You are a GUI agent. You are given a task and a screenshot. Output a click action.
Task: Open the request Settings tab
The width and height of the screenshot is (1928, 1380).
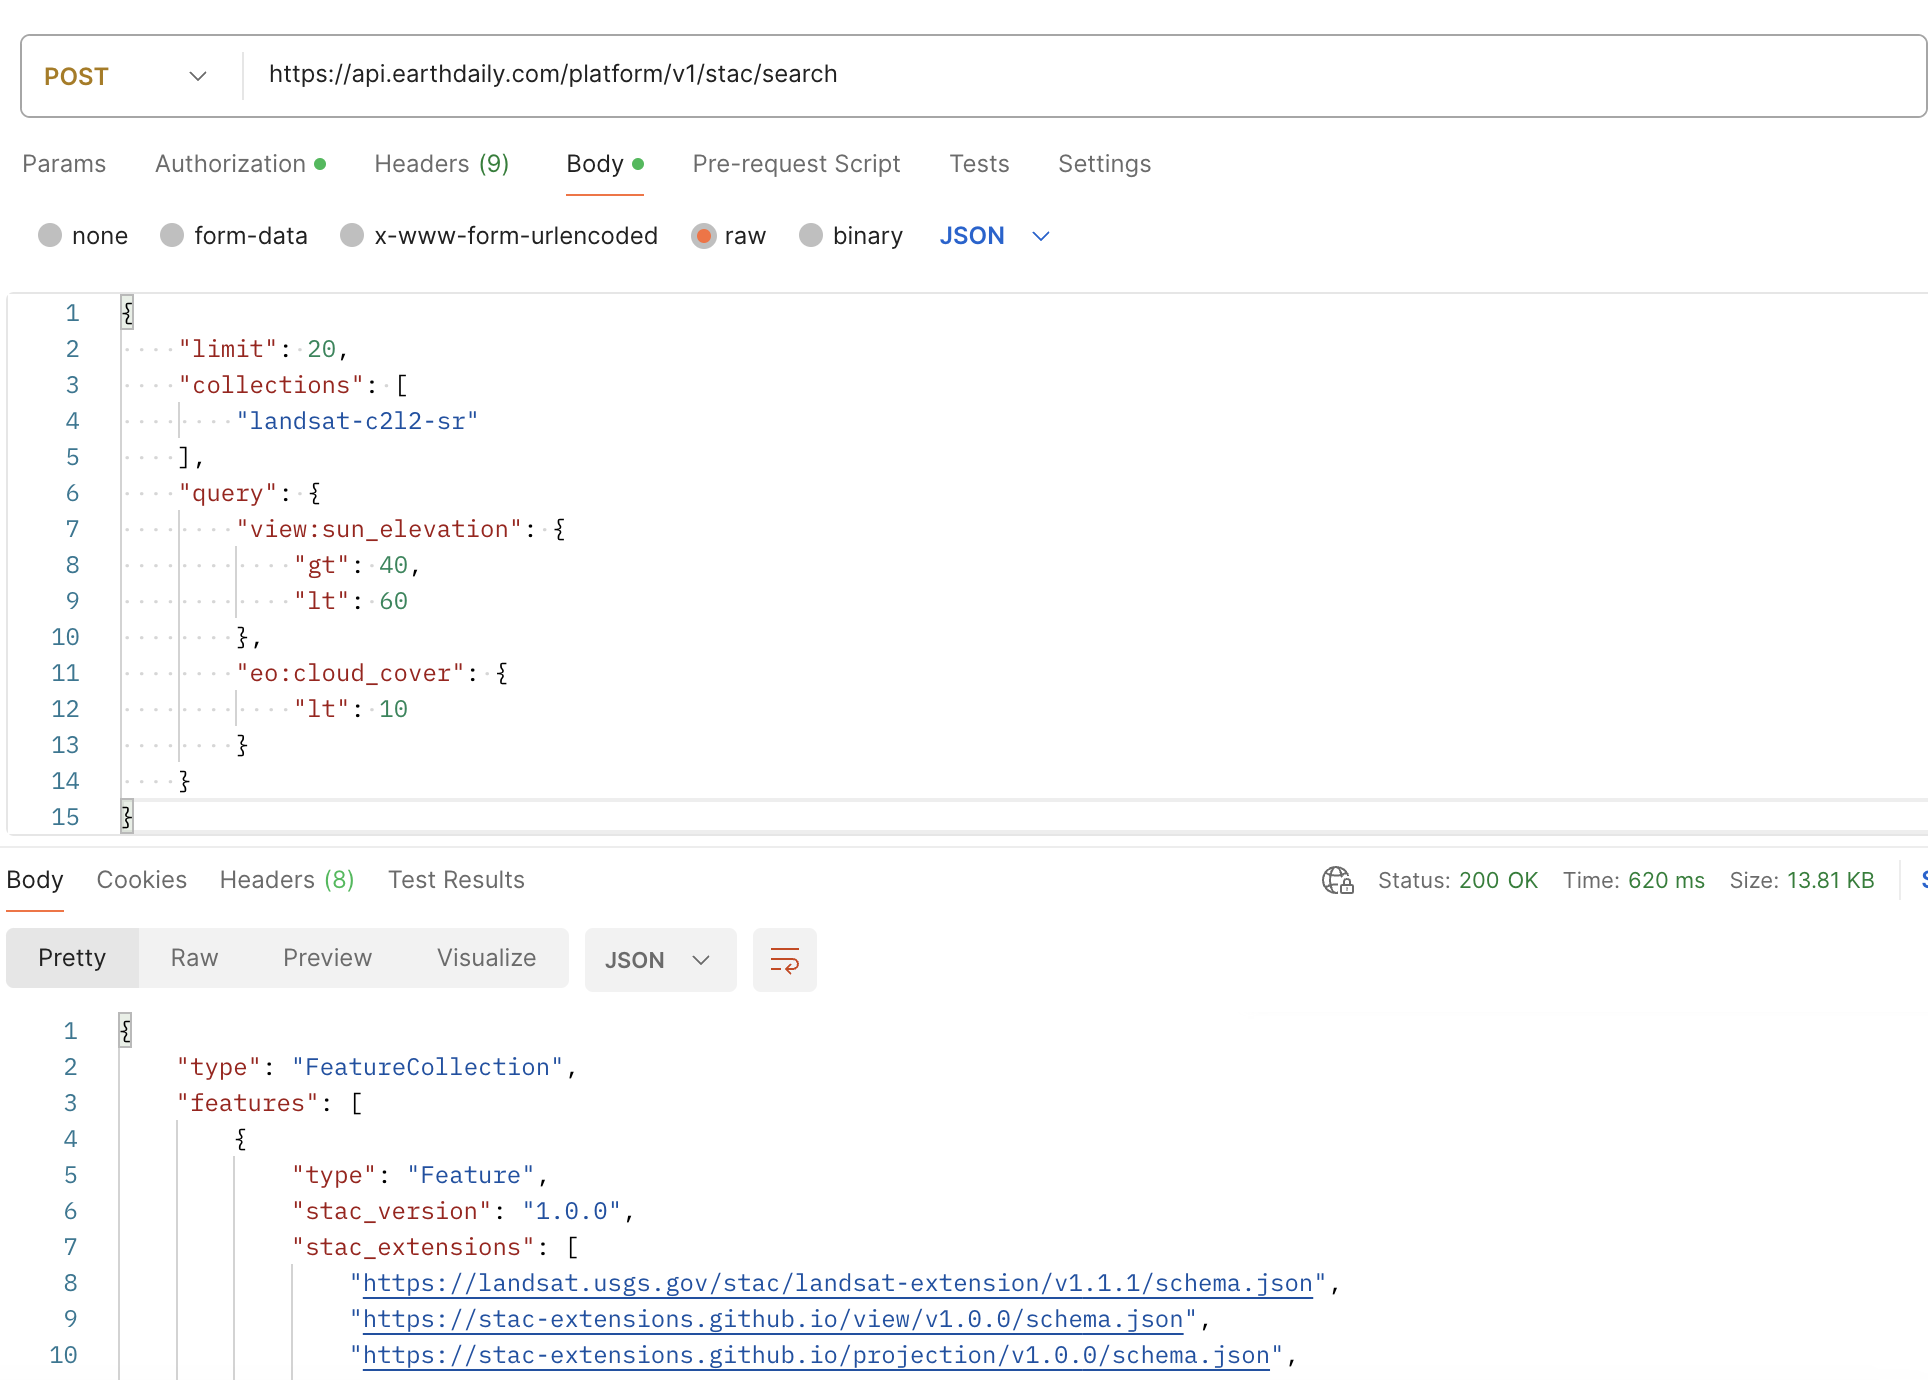[x=1104, y=164]
